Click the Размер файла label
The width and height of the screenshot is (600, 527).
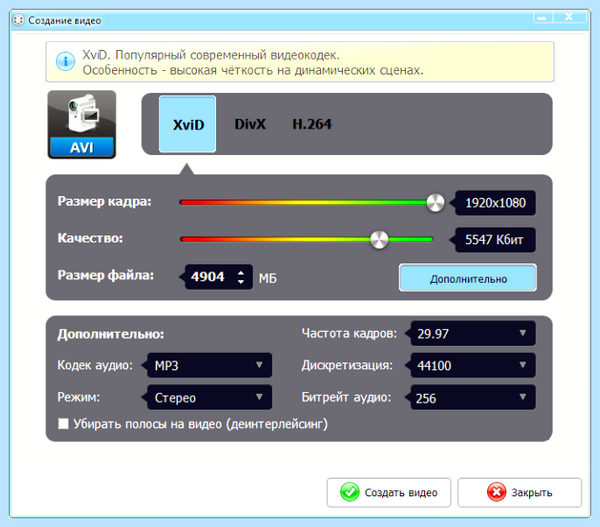pyautogui.click(x=106, y=275)
